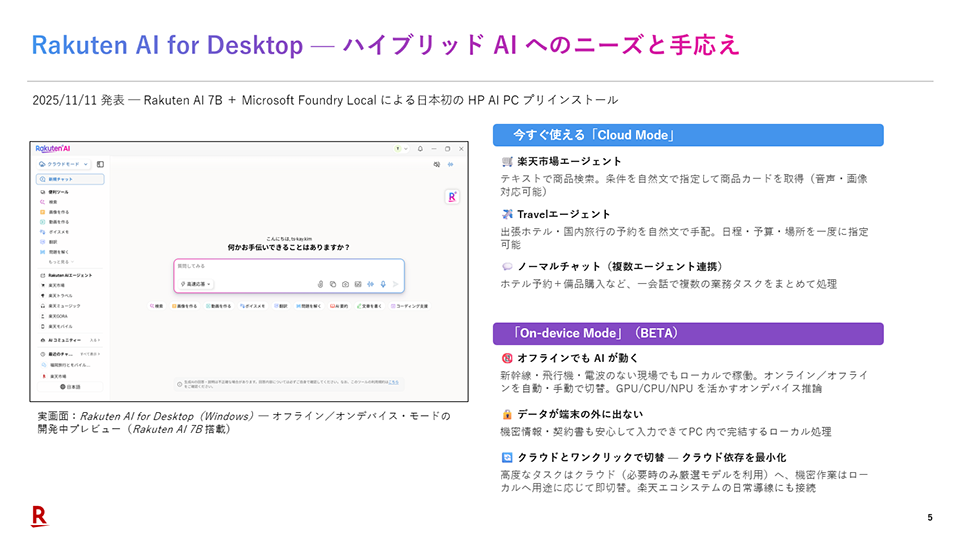Screen dimensions: 960x538
Task: Expand もっと見る in the sidebar
Action: [61, 261]
